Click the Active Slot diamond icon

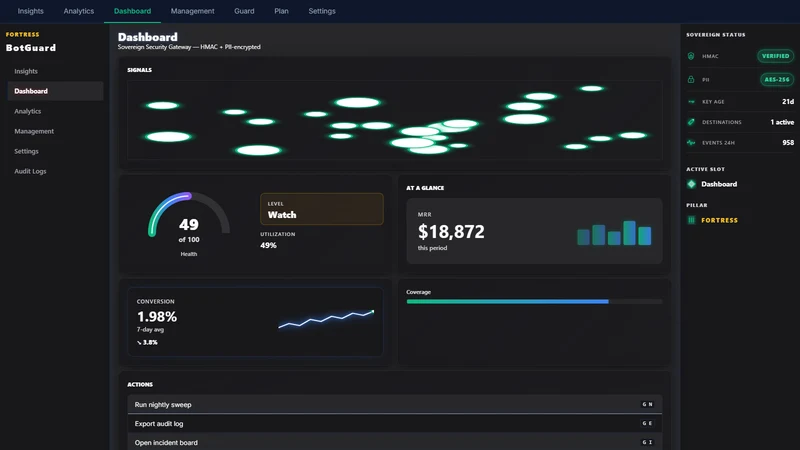pos(691,184)
